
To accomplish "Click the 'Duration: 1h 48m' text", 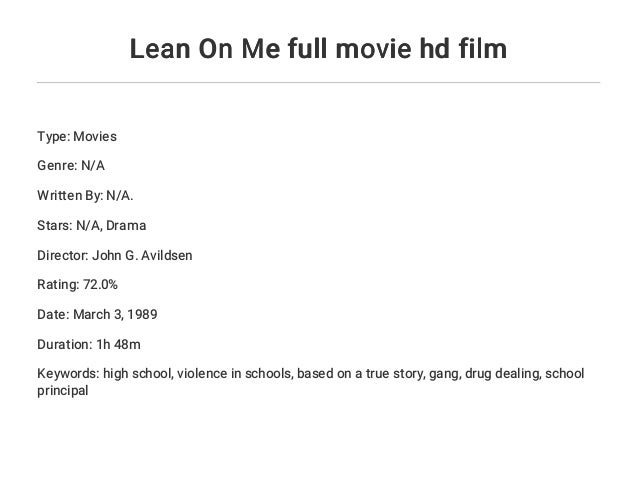I will pyautogui.click(x=89, y=343).
